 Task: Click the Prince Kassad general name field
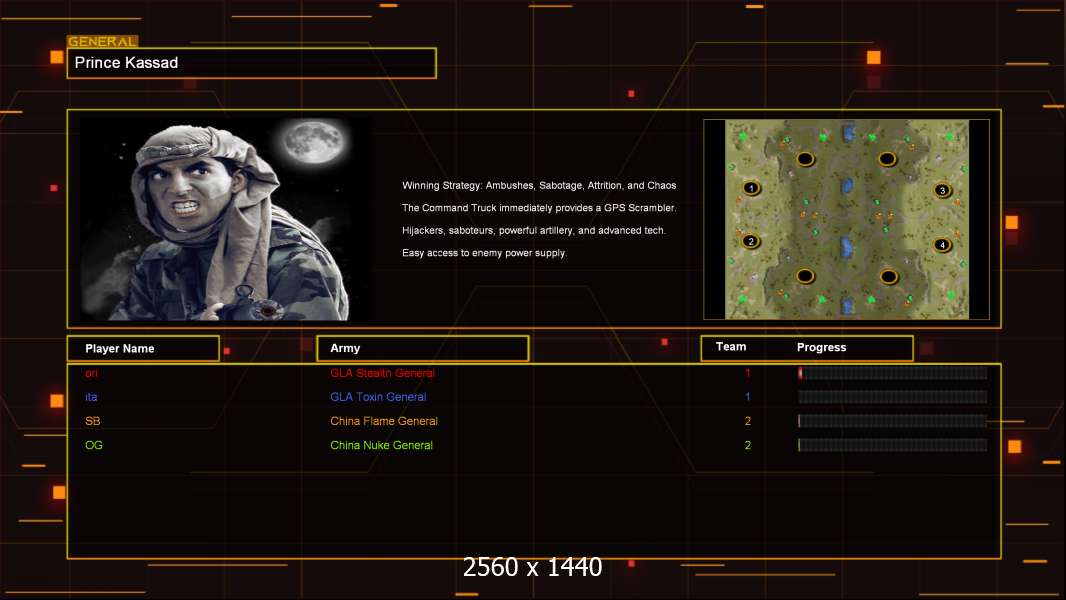tap(252, 63)
